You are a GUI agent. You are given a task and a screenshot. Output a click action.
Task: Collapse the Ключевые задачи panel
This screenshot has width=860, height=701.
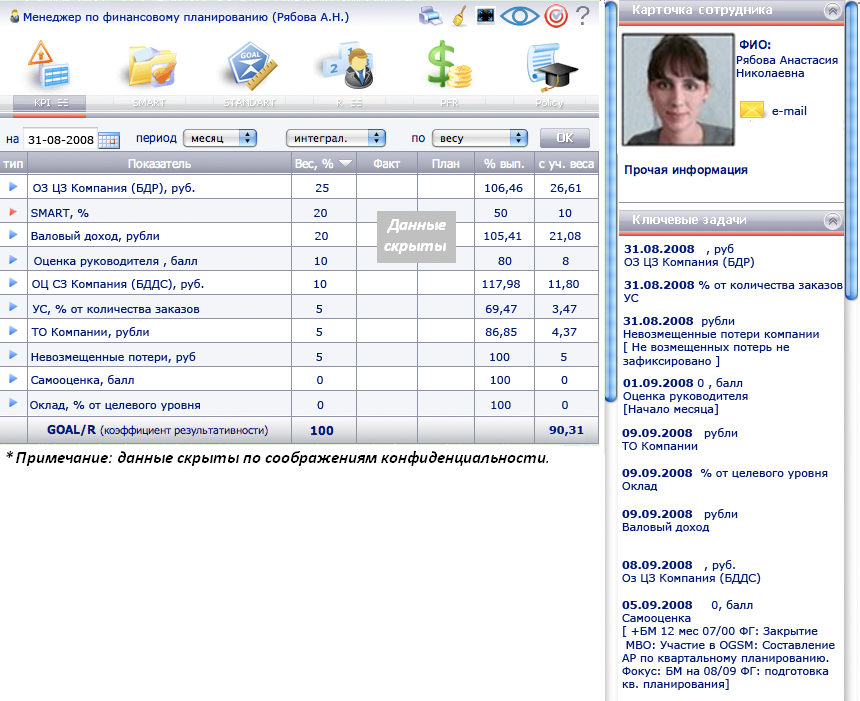[x=833, y=221]
